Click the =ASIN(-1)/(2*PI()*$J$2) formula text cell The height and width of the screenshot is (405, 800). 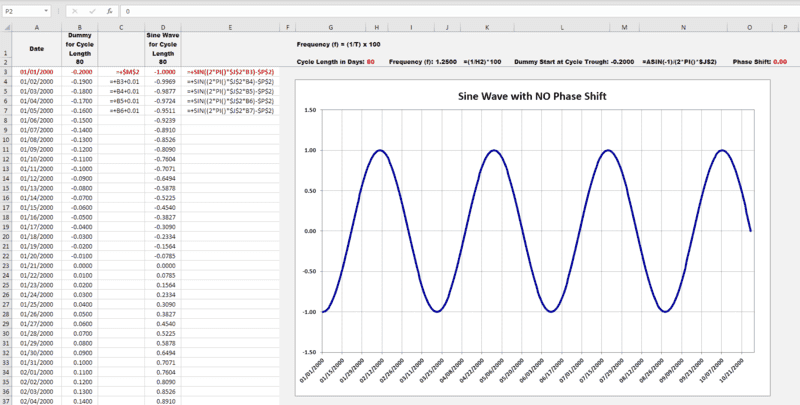(x=682, y=62)
